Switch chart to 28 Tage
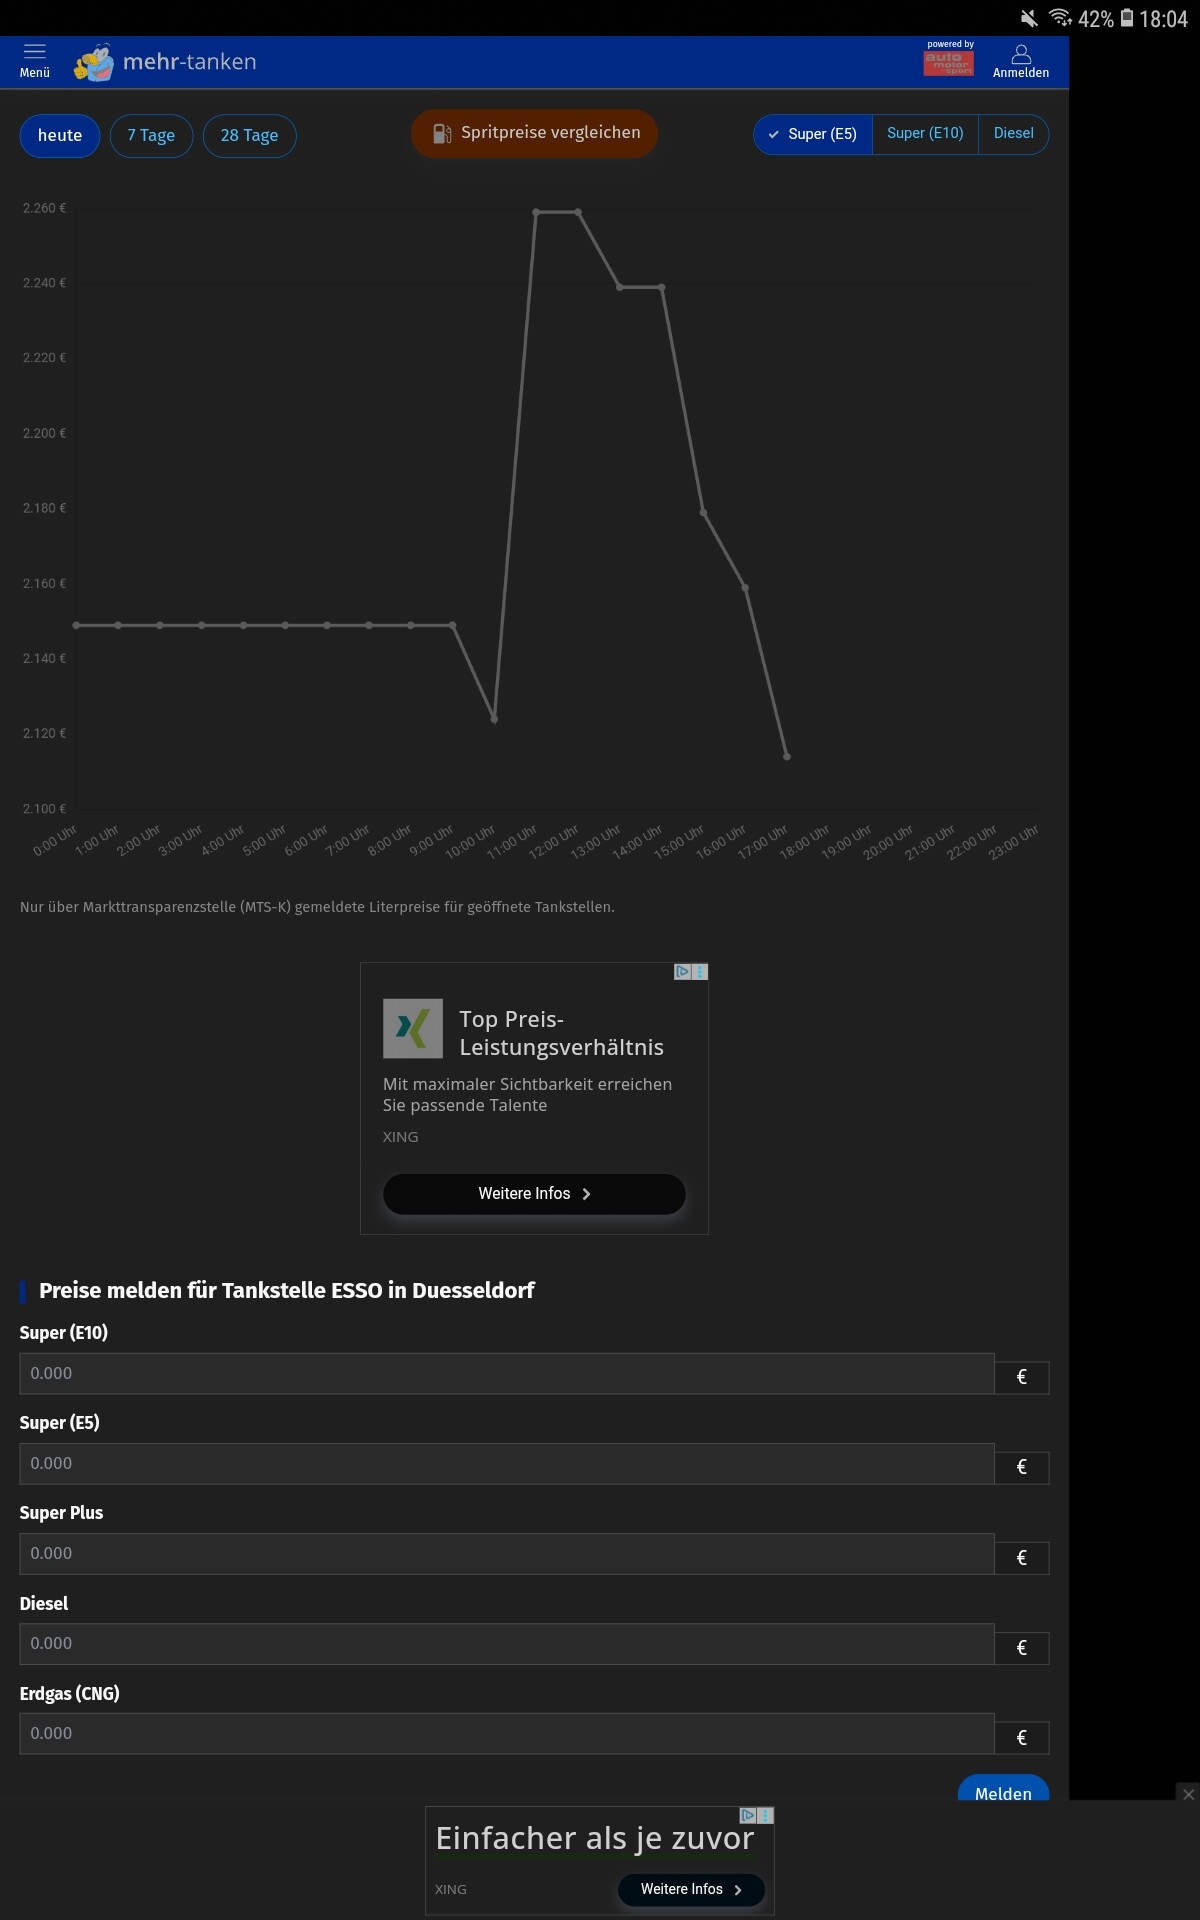1200x1920 pixels. point(249,136)
